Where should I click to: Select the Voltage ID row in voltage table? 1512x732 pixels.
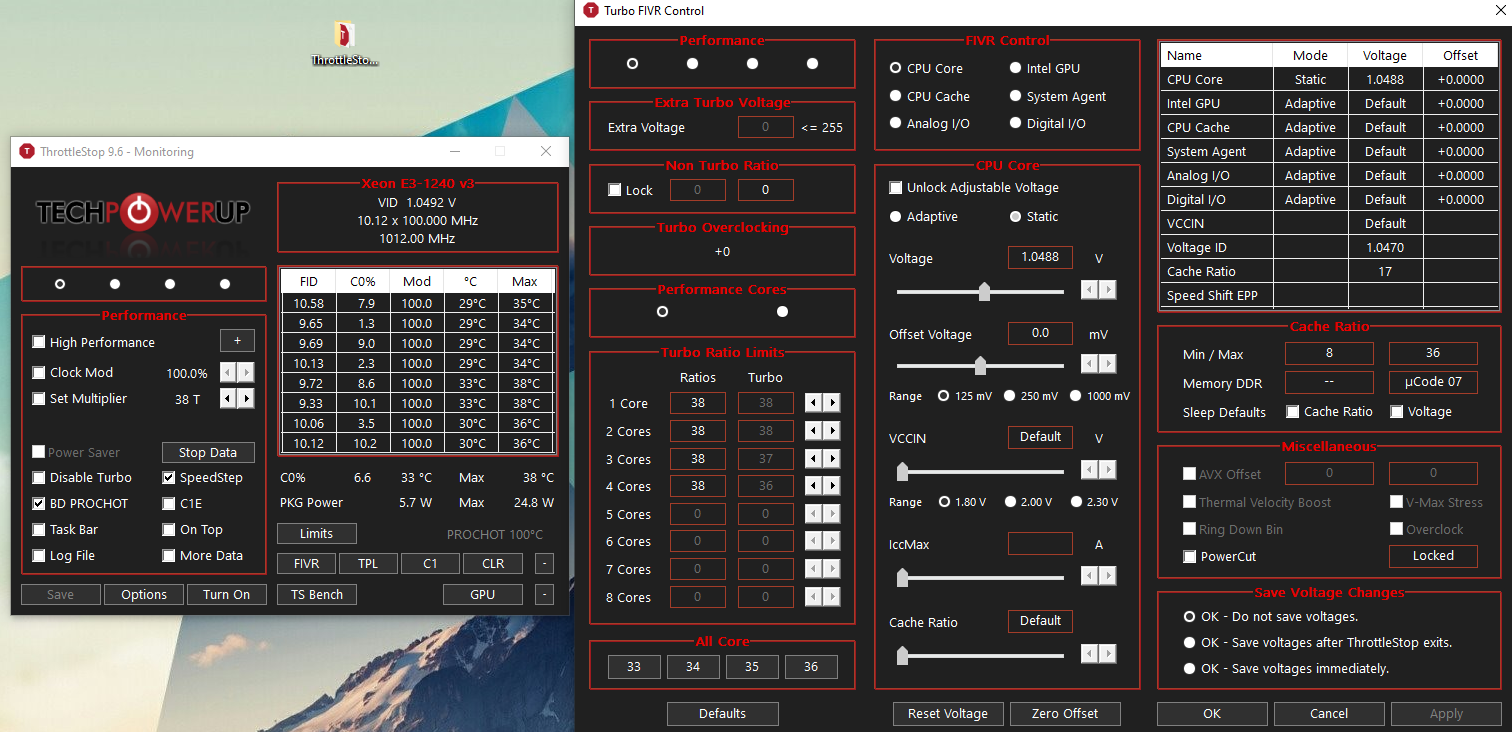point(1330,248)
